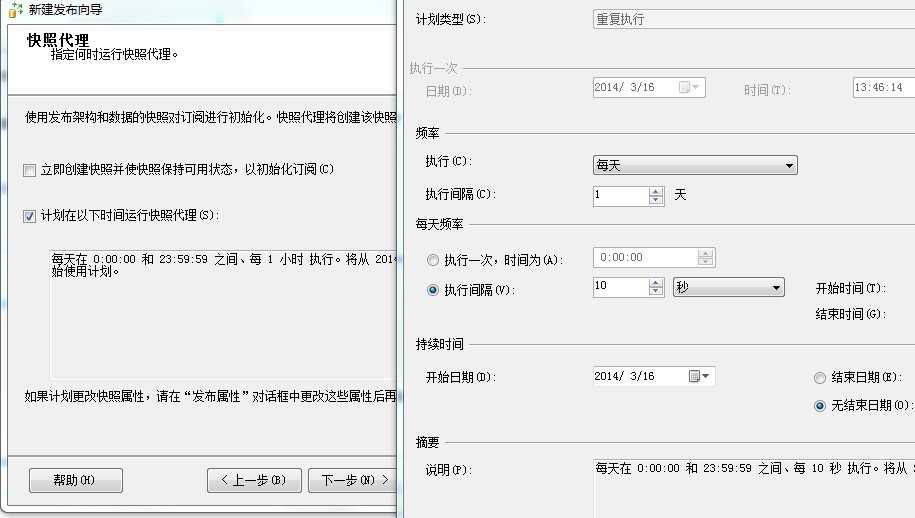The image size is (915, 518).
Task: Click the 结束时间(G) label
Action: [851, 314]
